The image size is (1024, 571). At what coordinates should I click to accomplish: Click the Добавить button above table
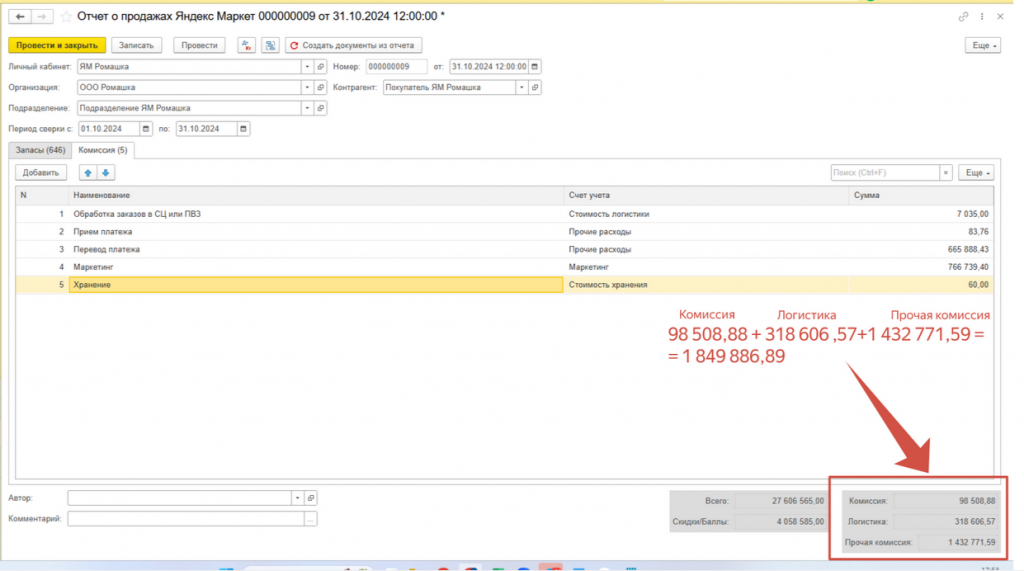coord(41,173)
